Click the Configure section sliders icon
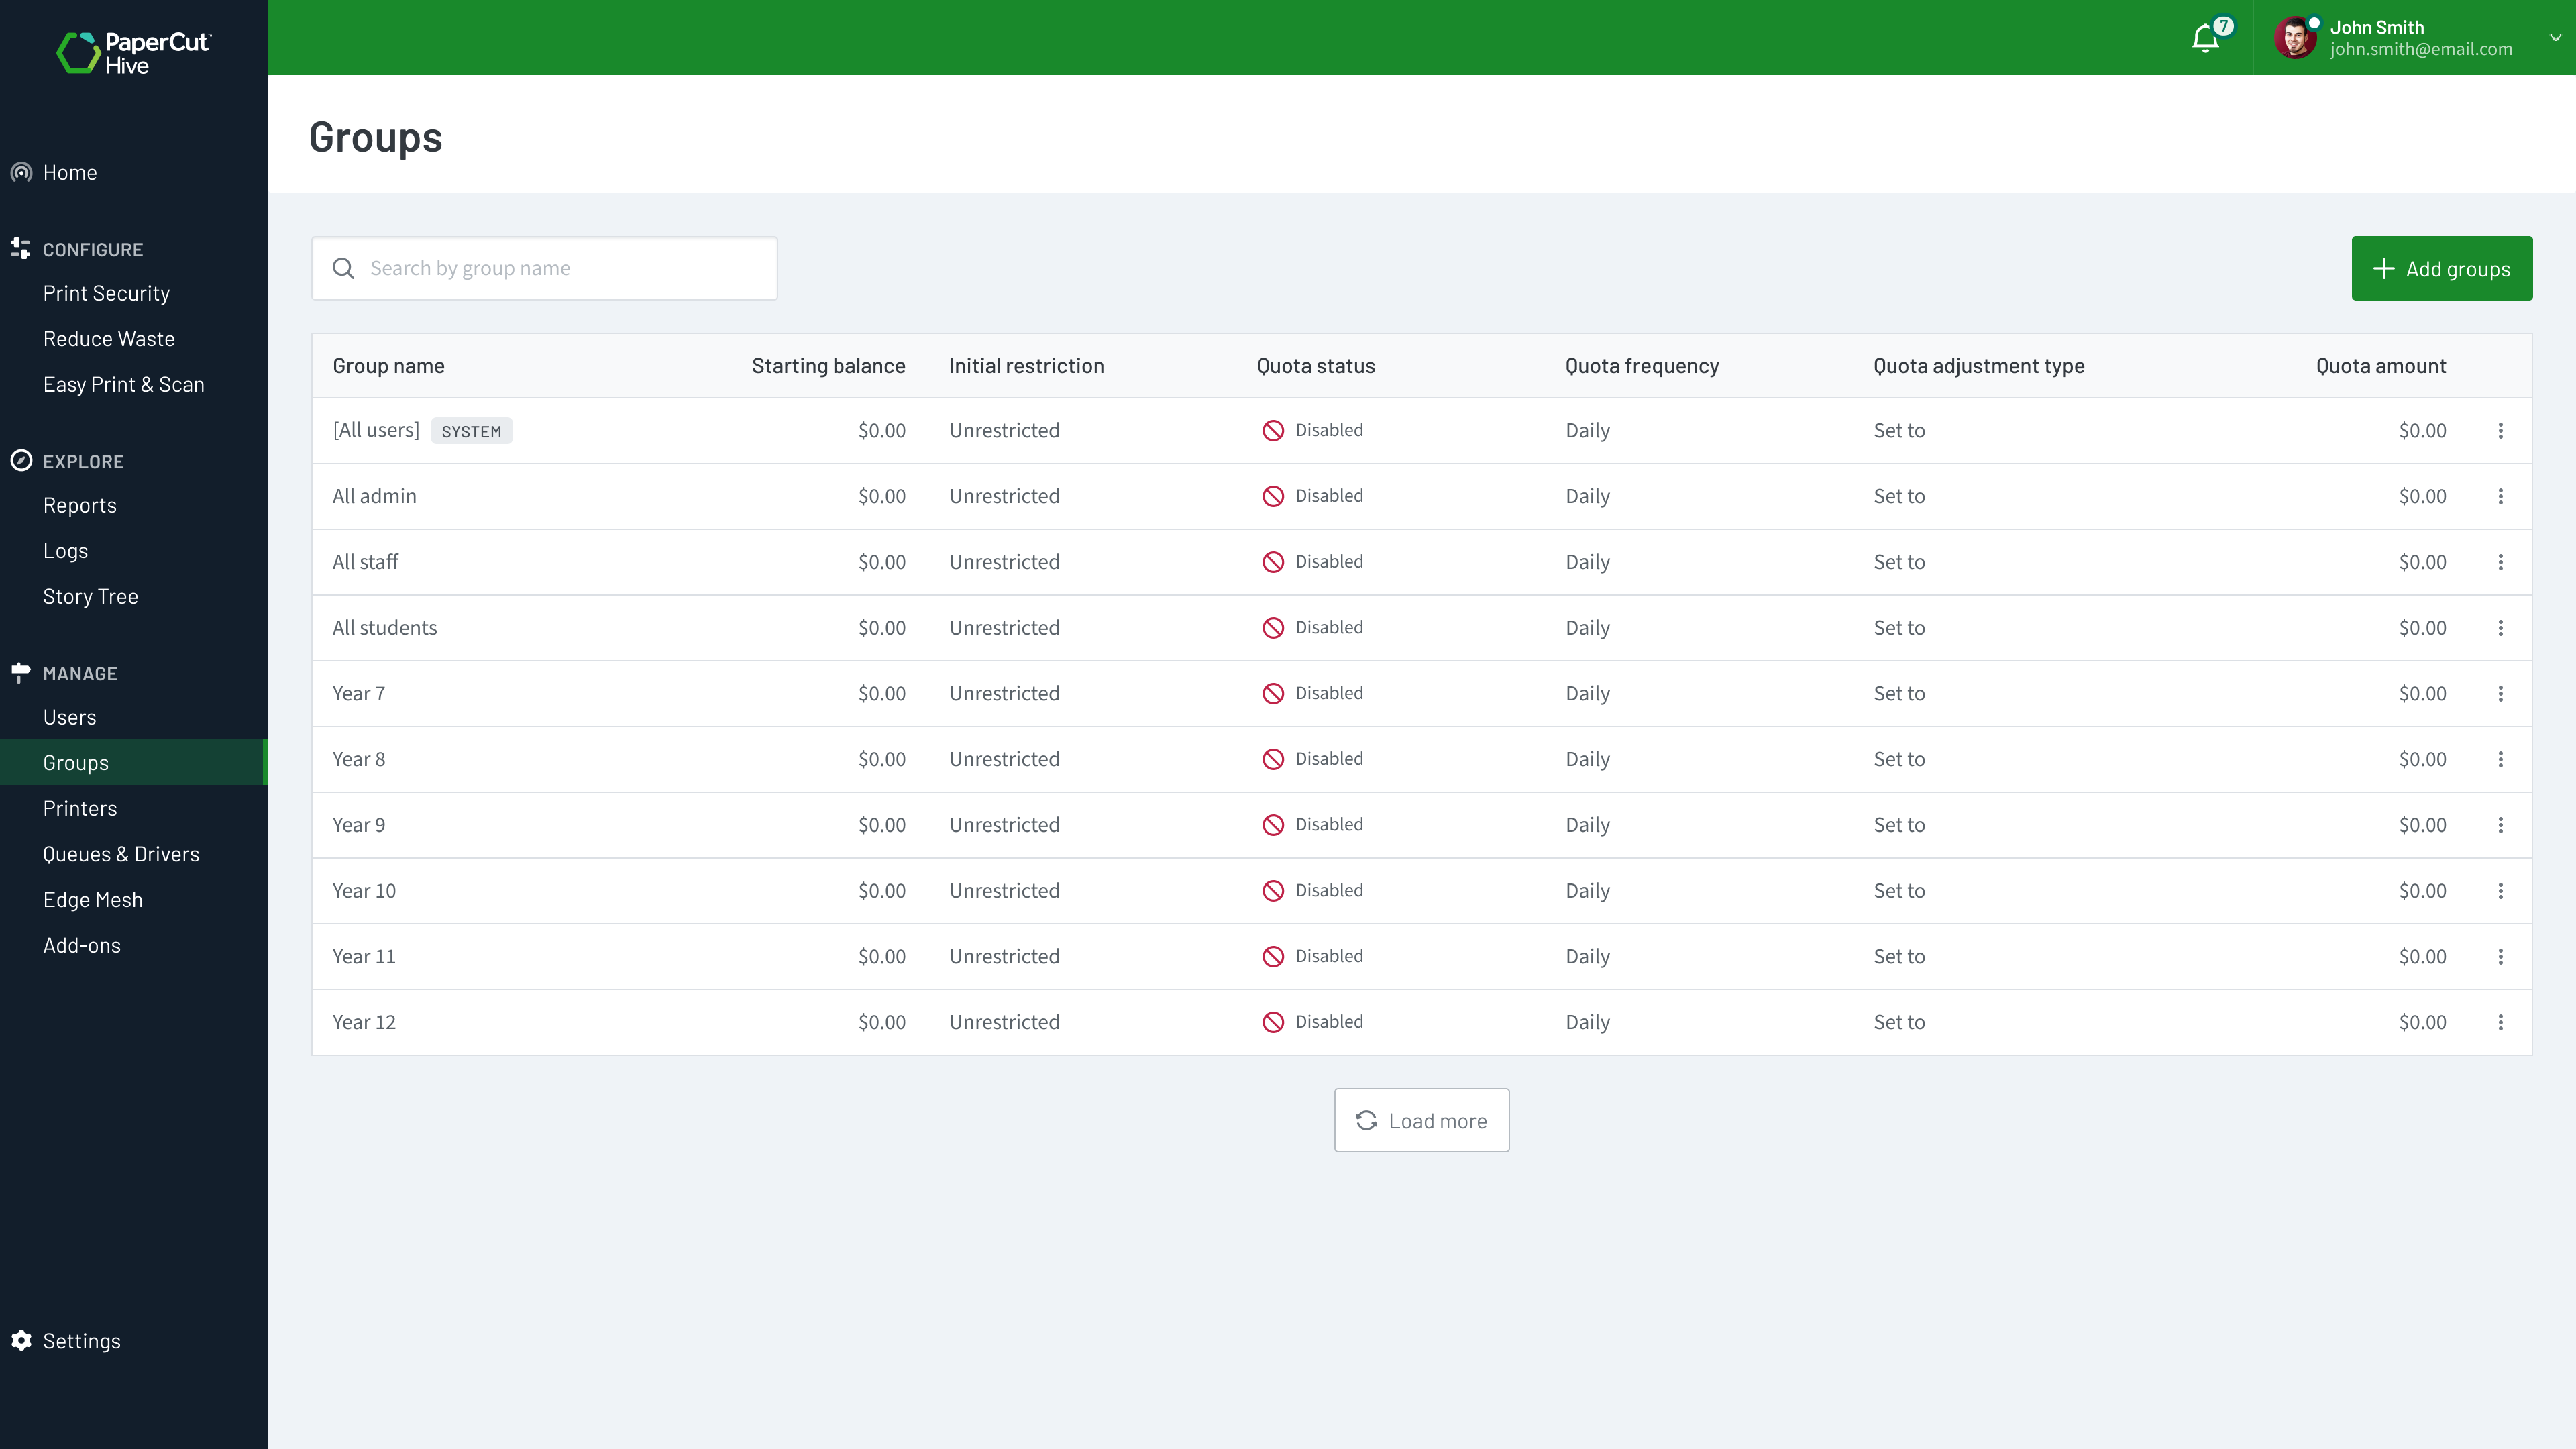The image size is (2576, 1449). pyautogui.click(x=20, y=248)
